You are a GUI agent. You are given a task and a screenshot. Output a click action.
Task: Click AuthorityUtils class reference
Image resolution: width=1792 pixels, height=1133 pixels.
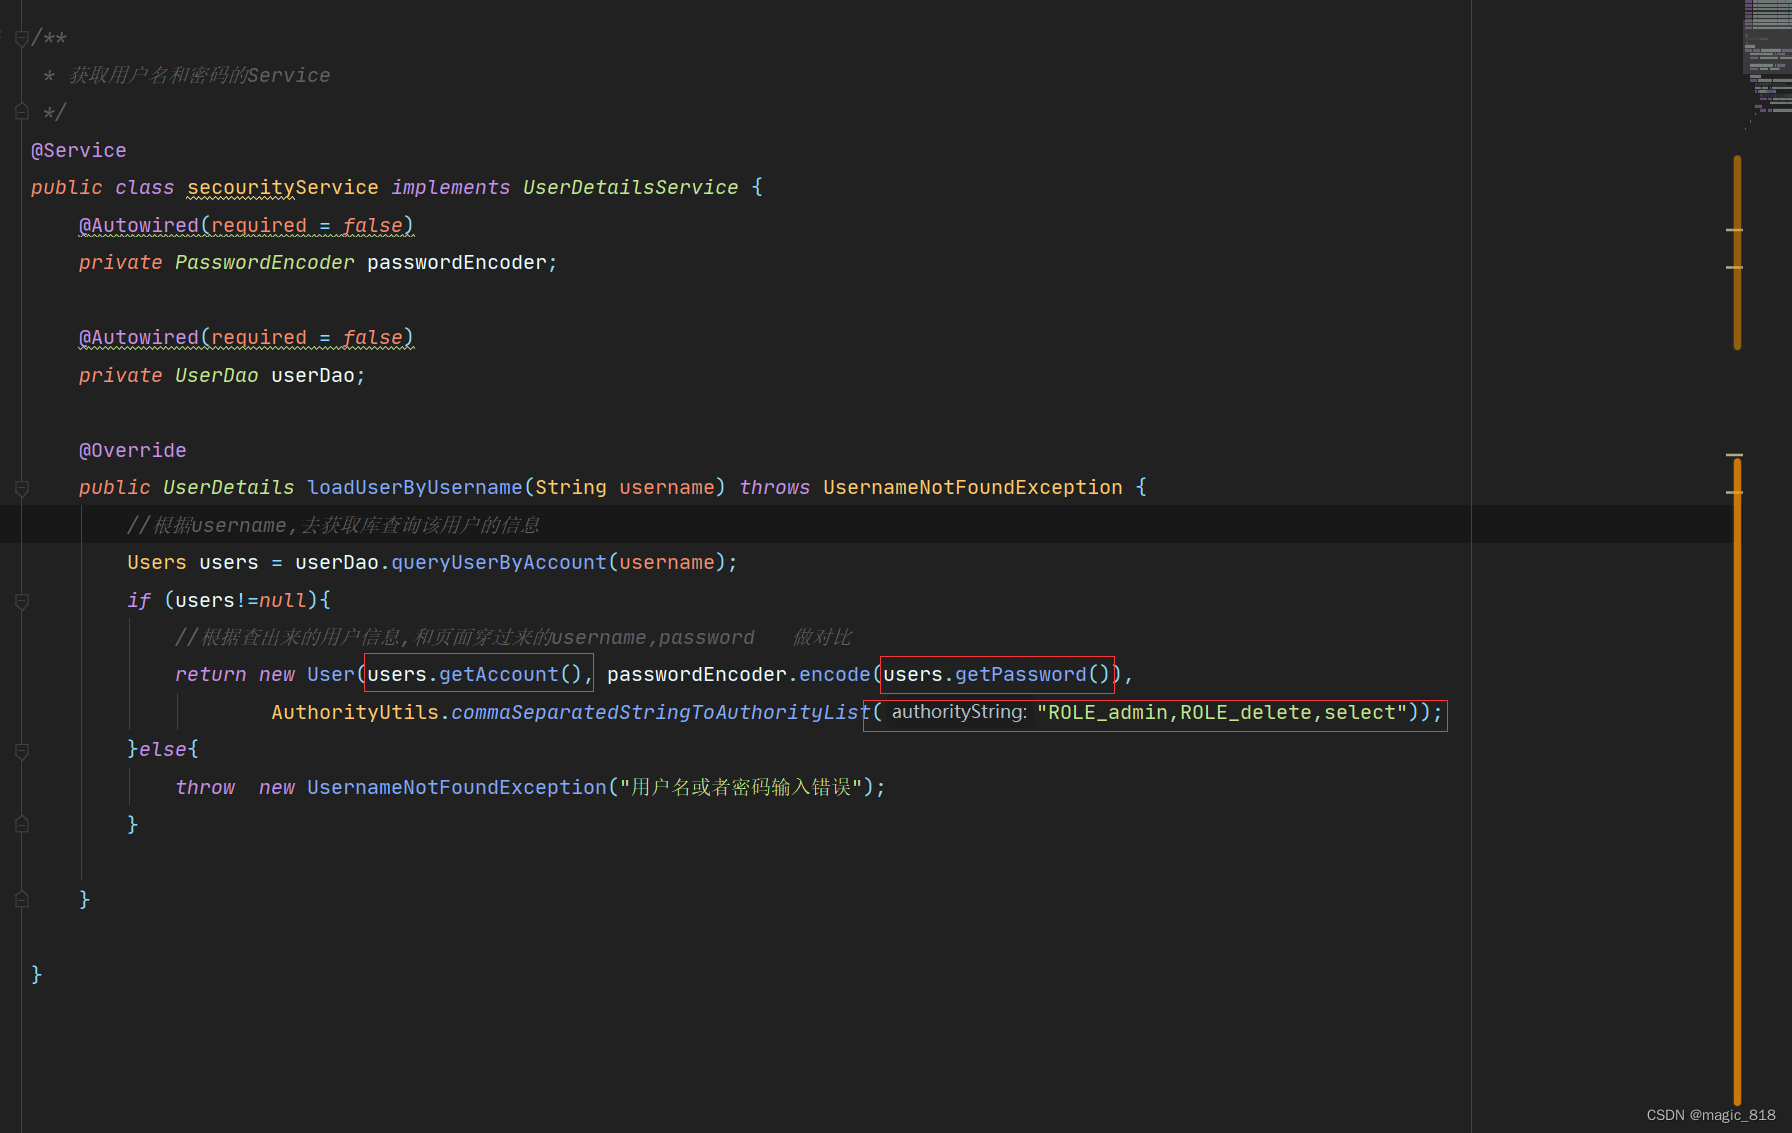coord(355,713)
